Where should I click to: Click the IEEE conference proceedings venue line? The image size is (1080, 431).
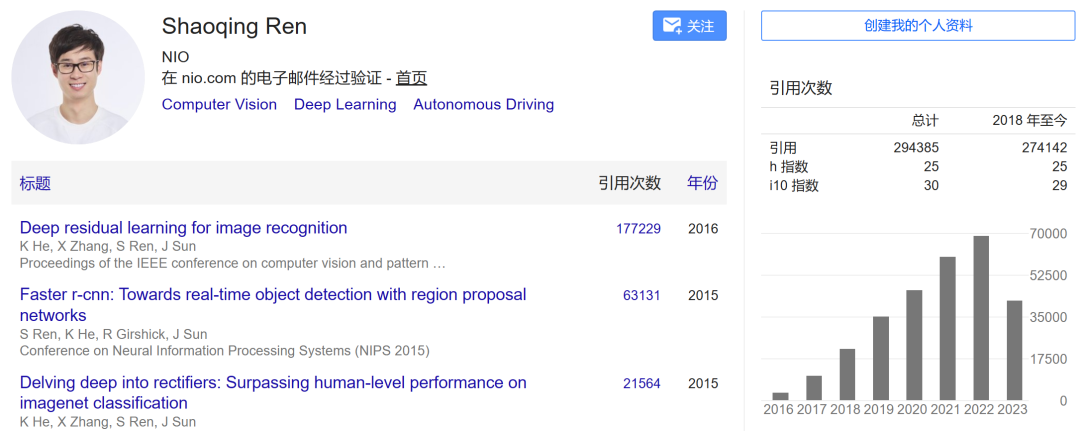233,263
